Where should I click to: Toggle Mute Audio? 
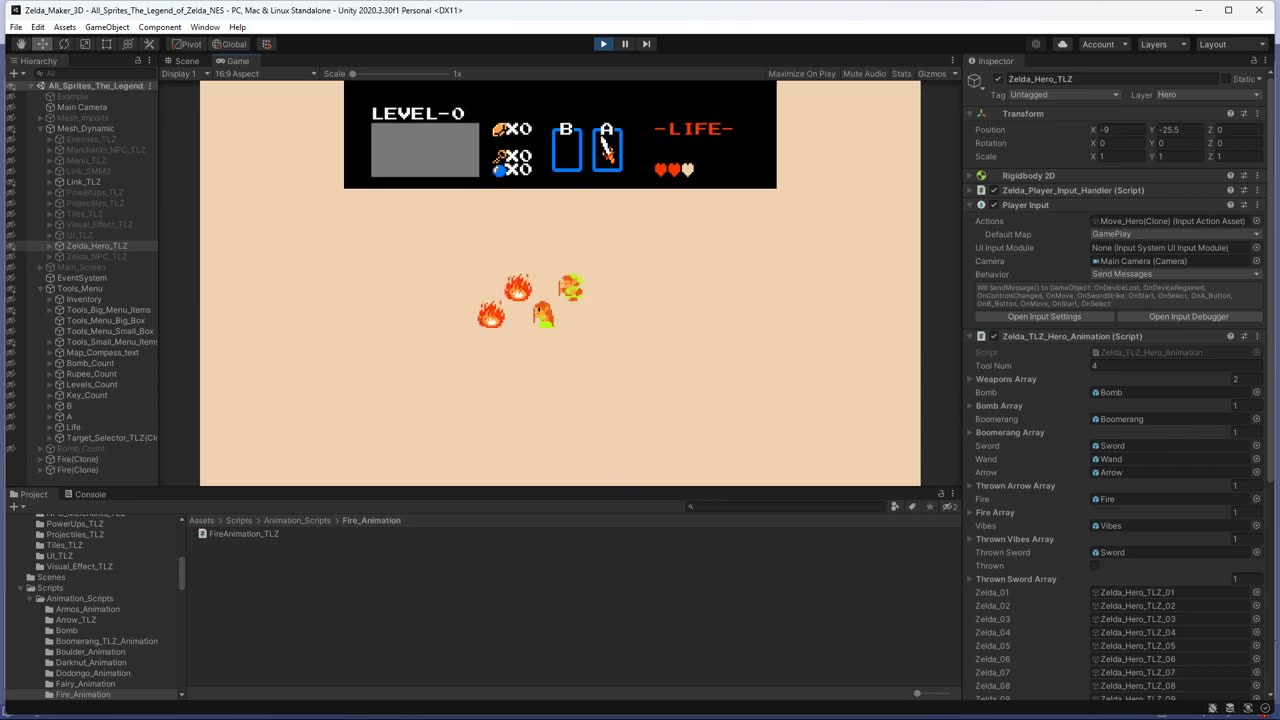[x=865, y=74]
